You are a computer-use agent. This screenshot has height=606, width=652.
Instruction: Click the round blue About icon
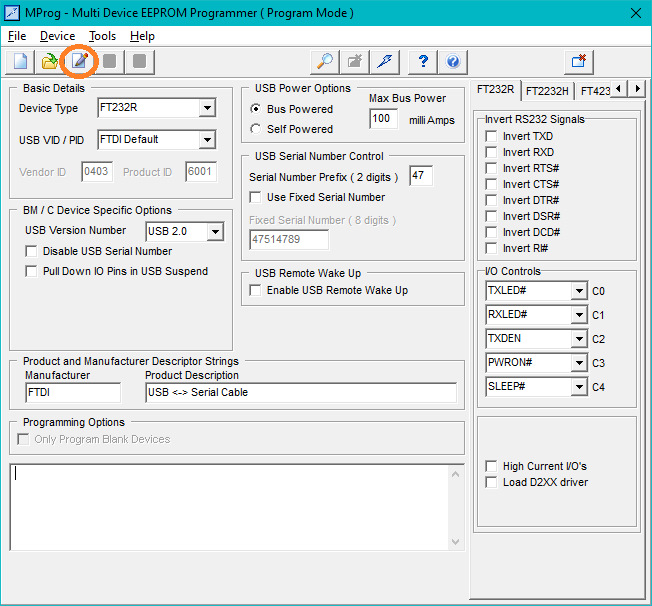(x=453, y=62)
